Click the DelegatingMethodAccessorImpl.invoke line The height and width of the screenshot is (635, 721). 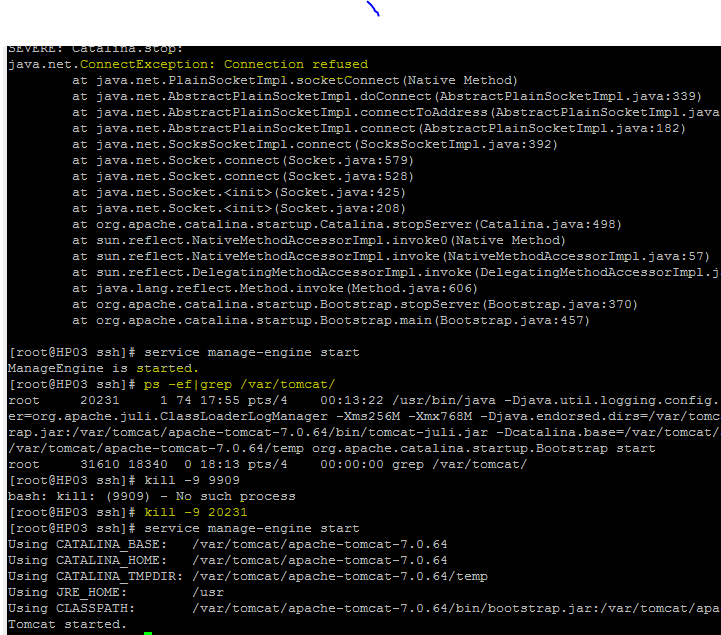(396, 272)
